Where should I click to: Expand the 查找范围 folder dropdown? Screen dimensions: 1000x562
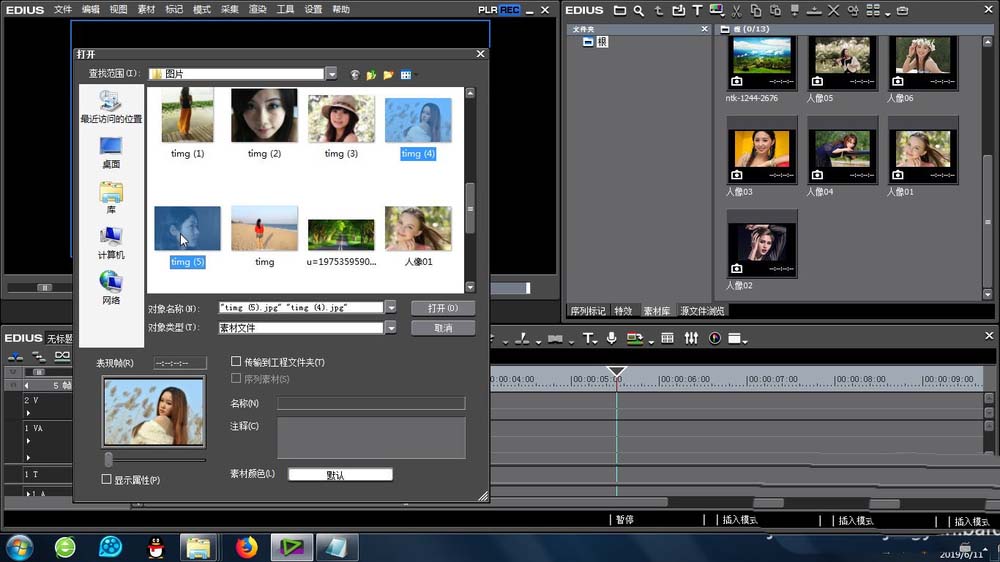point(331,74)
